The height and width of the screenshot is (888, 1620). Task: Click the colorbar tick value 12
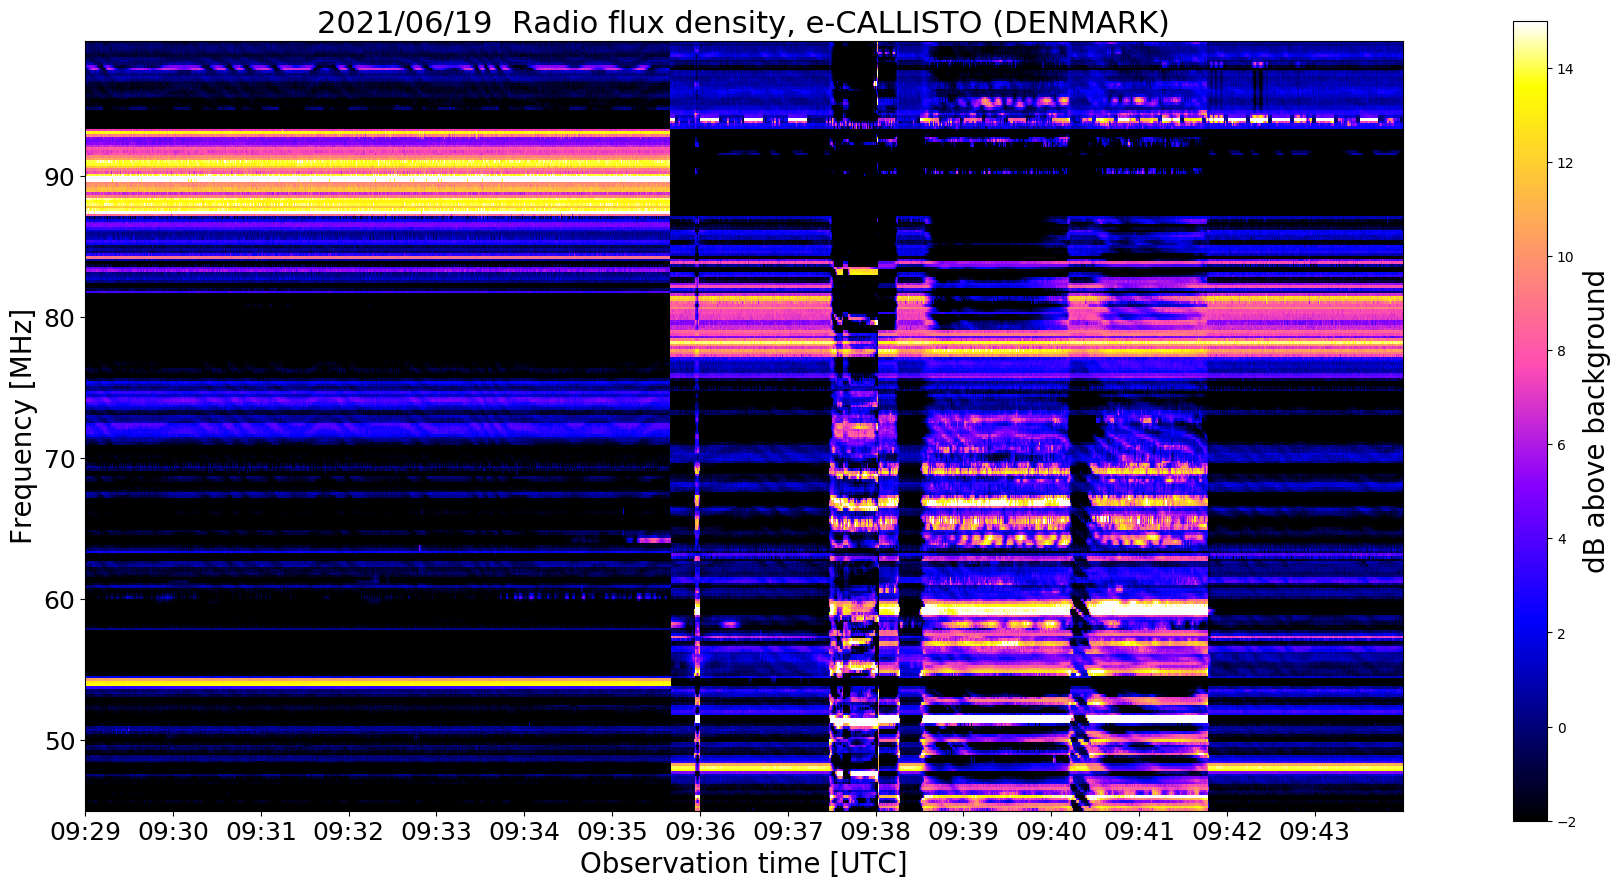point(1565,163)
